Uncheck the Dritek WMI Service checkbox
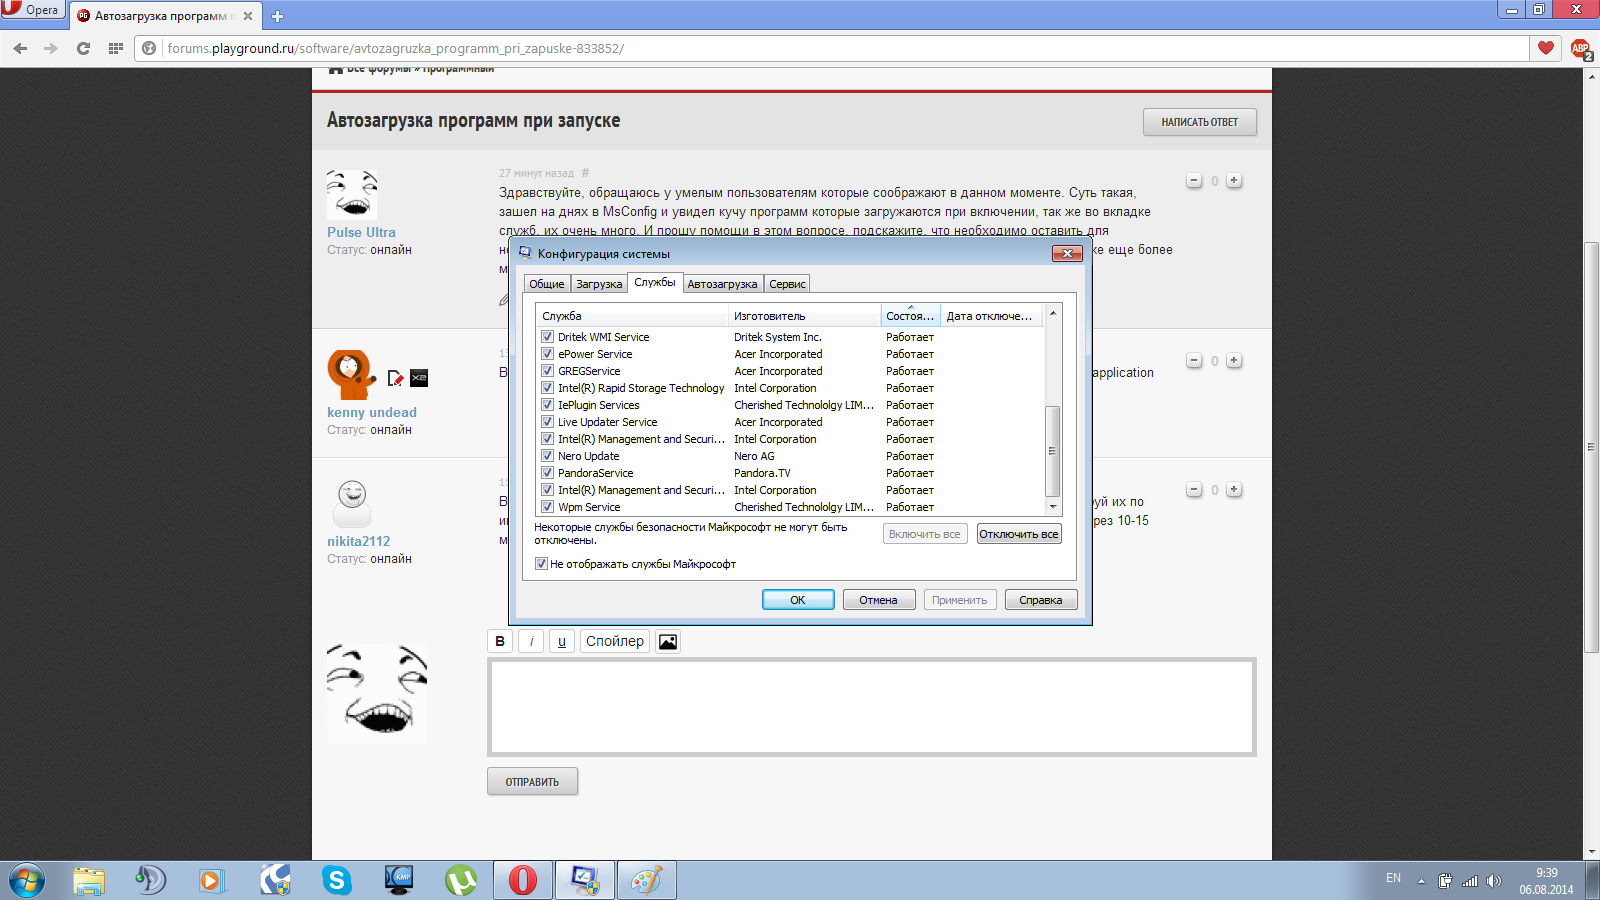This screenshot has height=900, width=1600. point(547,337)
